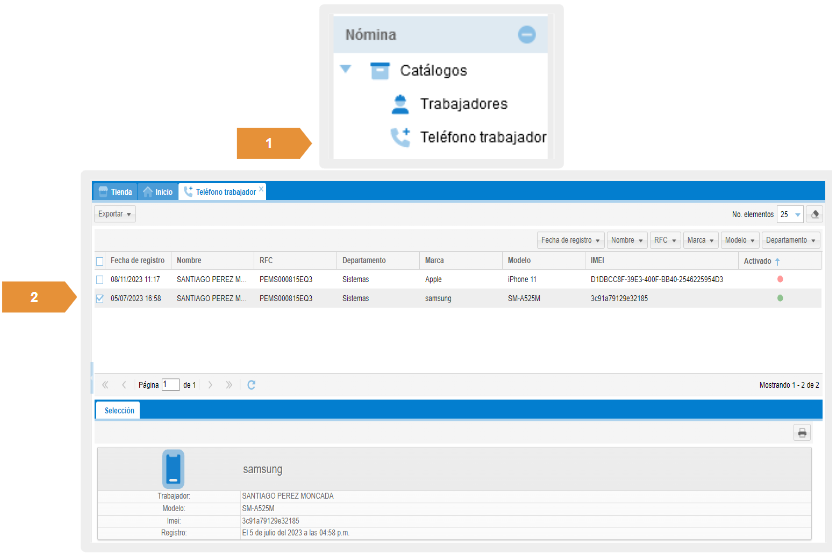
Task: Open Teléfono trabajador in the menu tree
Action: tap(482, 137)
